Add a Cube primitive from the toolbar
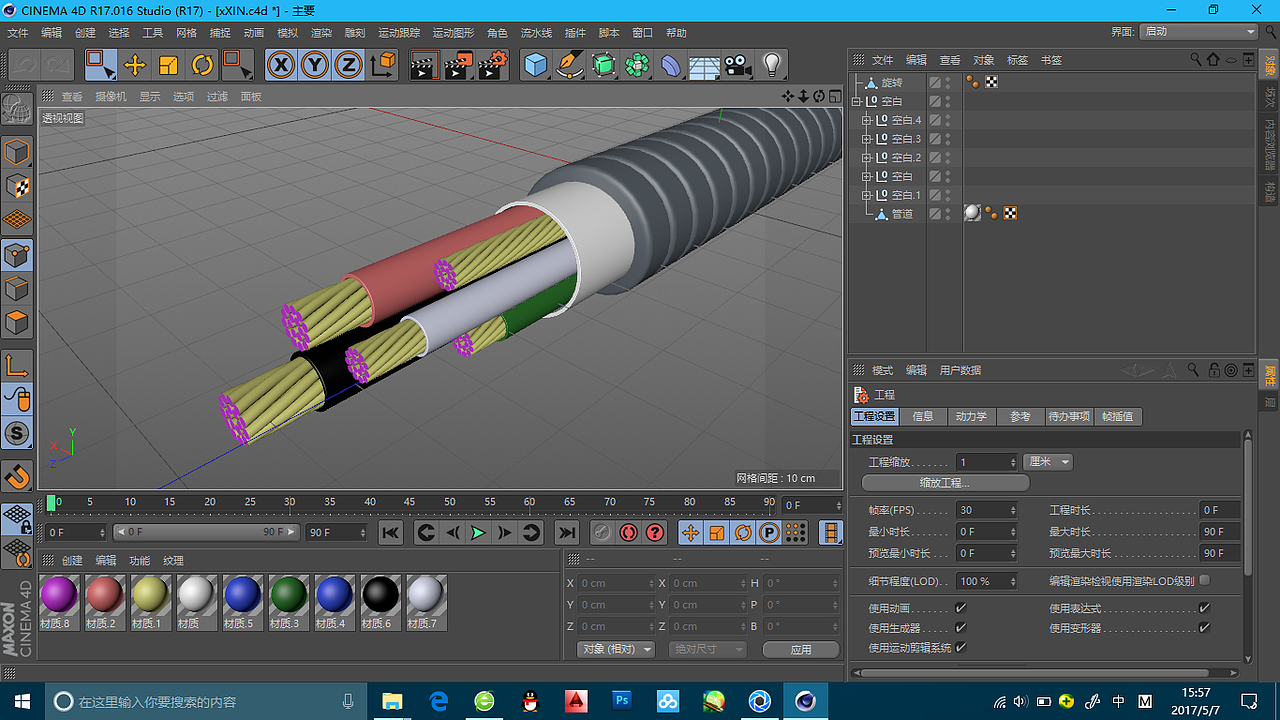 tap(536, 66)
